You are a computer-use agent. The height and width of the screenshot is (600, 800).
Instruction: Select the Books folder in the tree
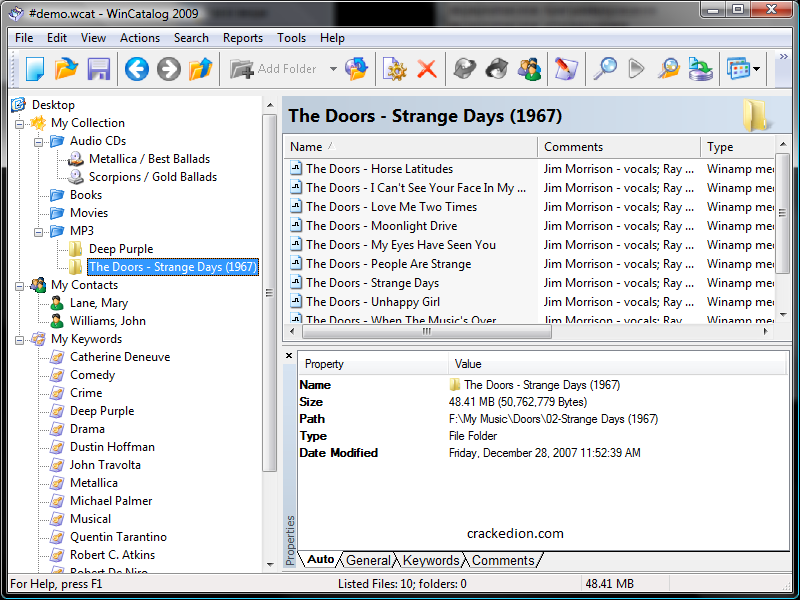click(86, 195)
